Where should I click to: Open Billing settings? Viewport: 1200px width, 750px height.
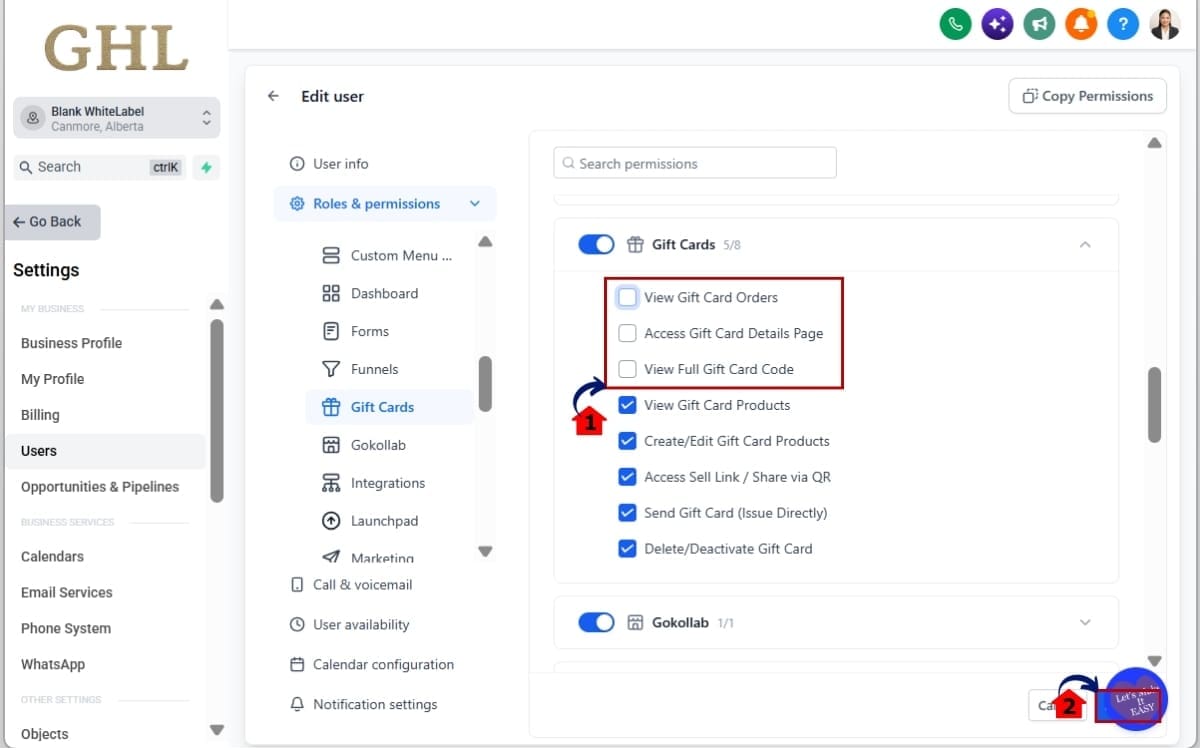click(x=40, y=415)
